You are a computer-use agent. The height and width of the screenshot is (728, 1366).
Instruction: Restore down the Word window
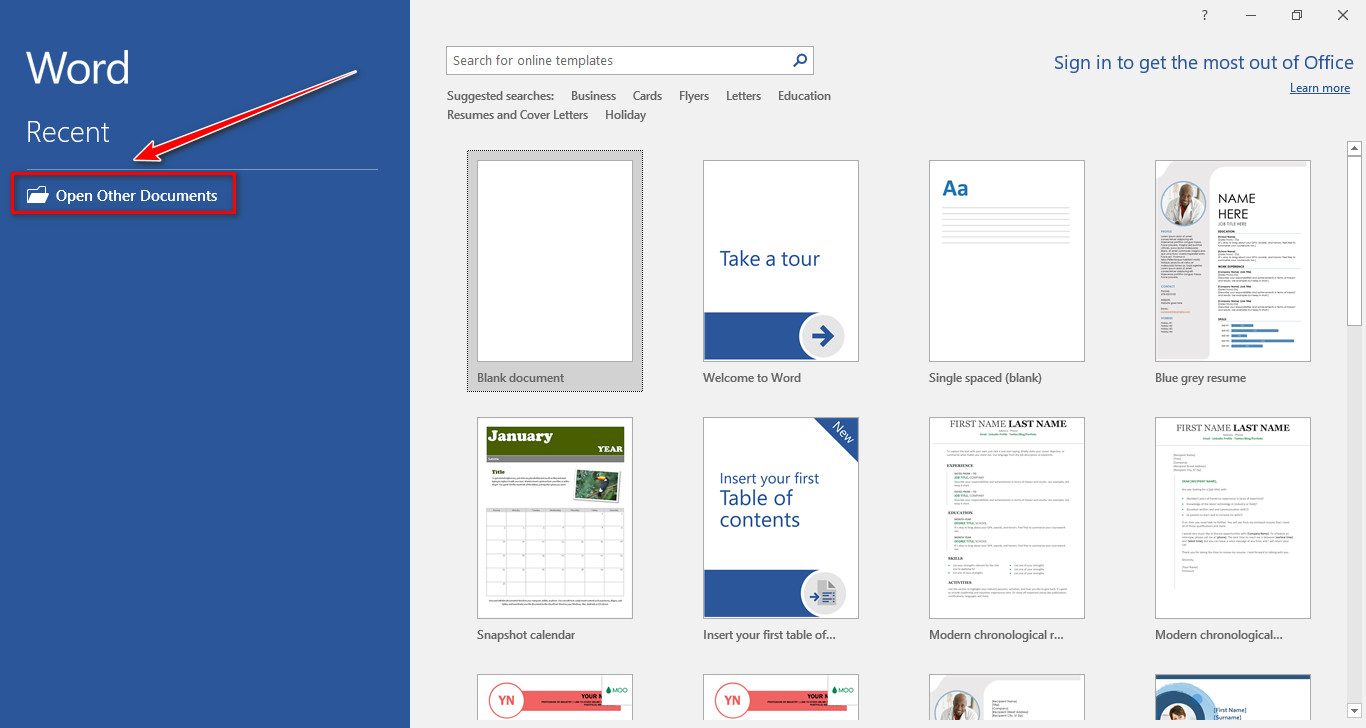(x=1297, y=15)
